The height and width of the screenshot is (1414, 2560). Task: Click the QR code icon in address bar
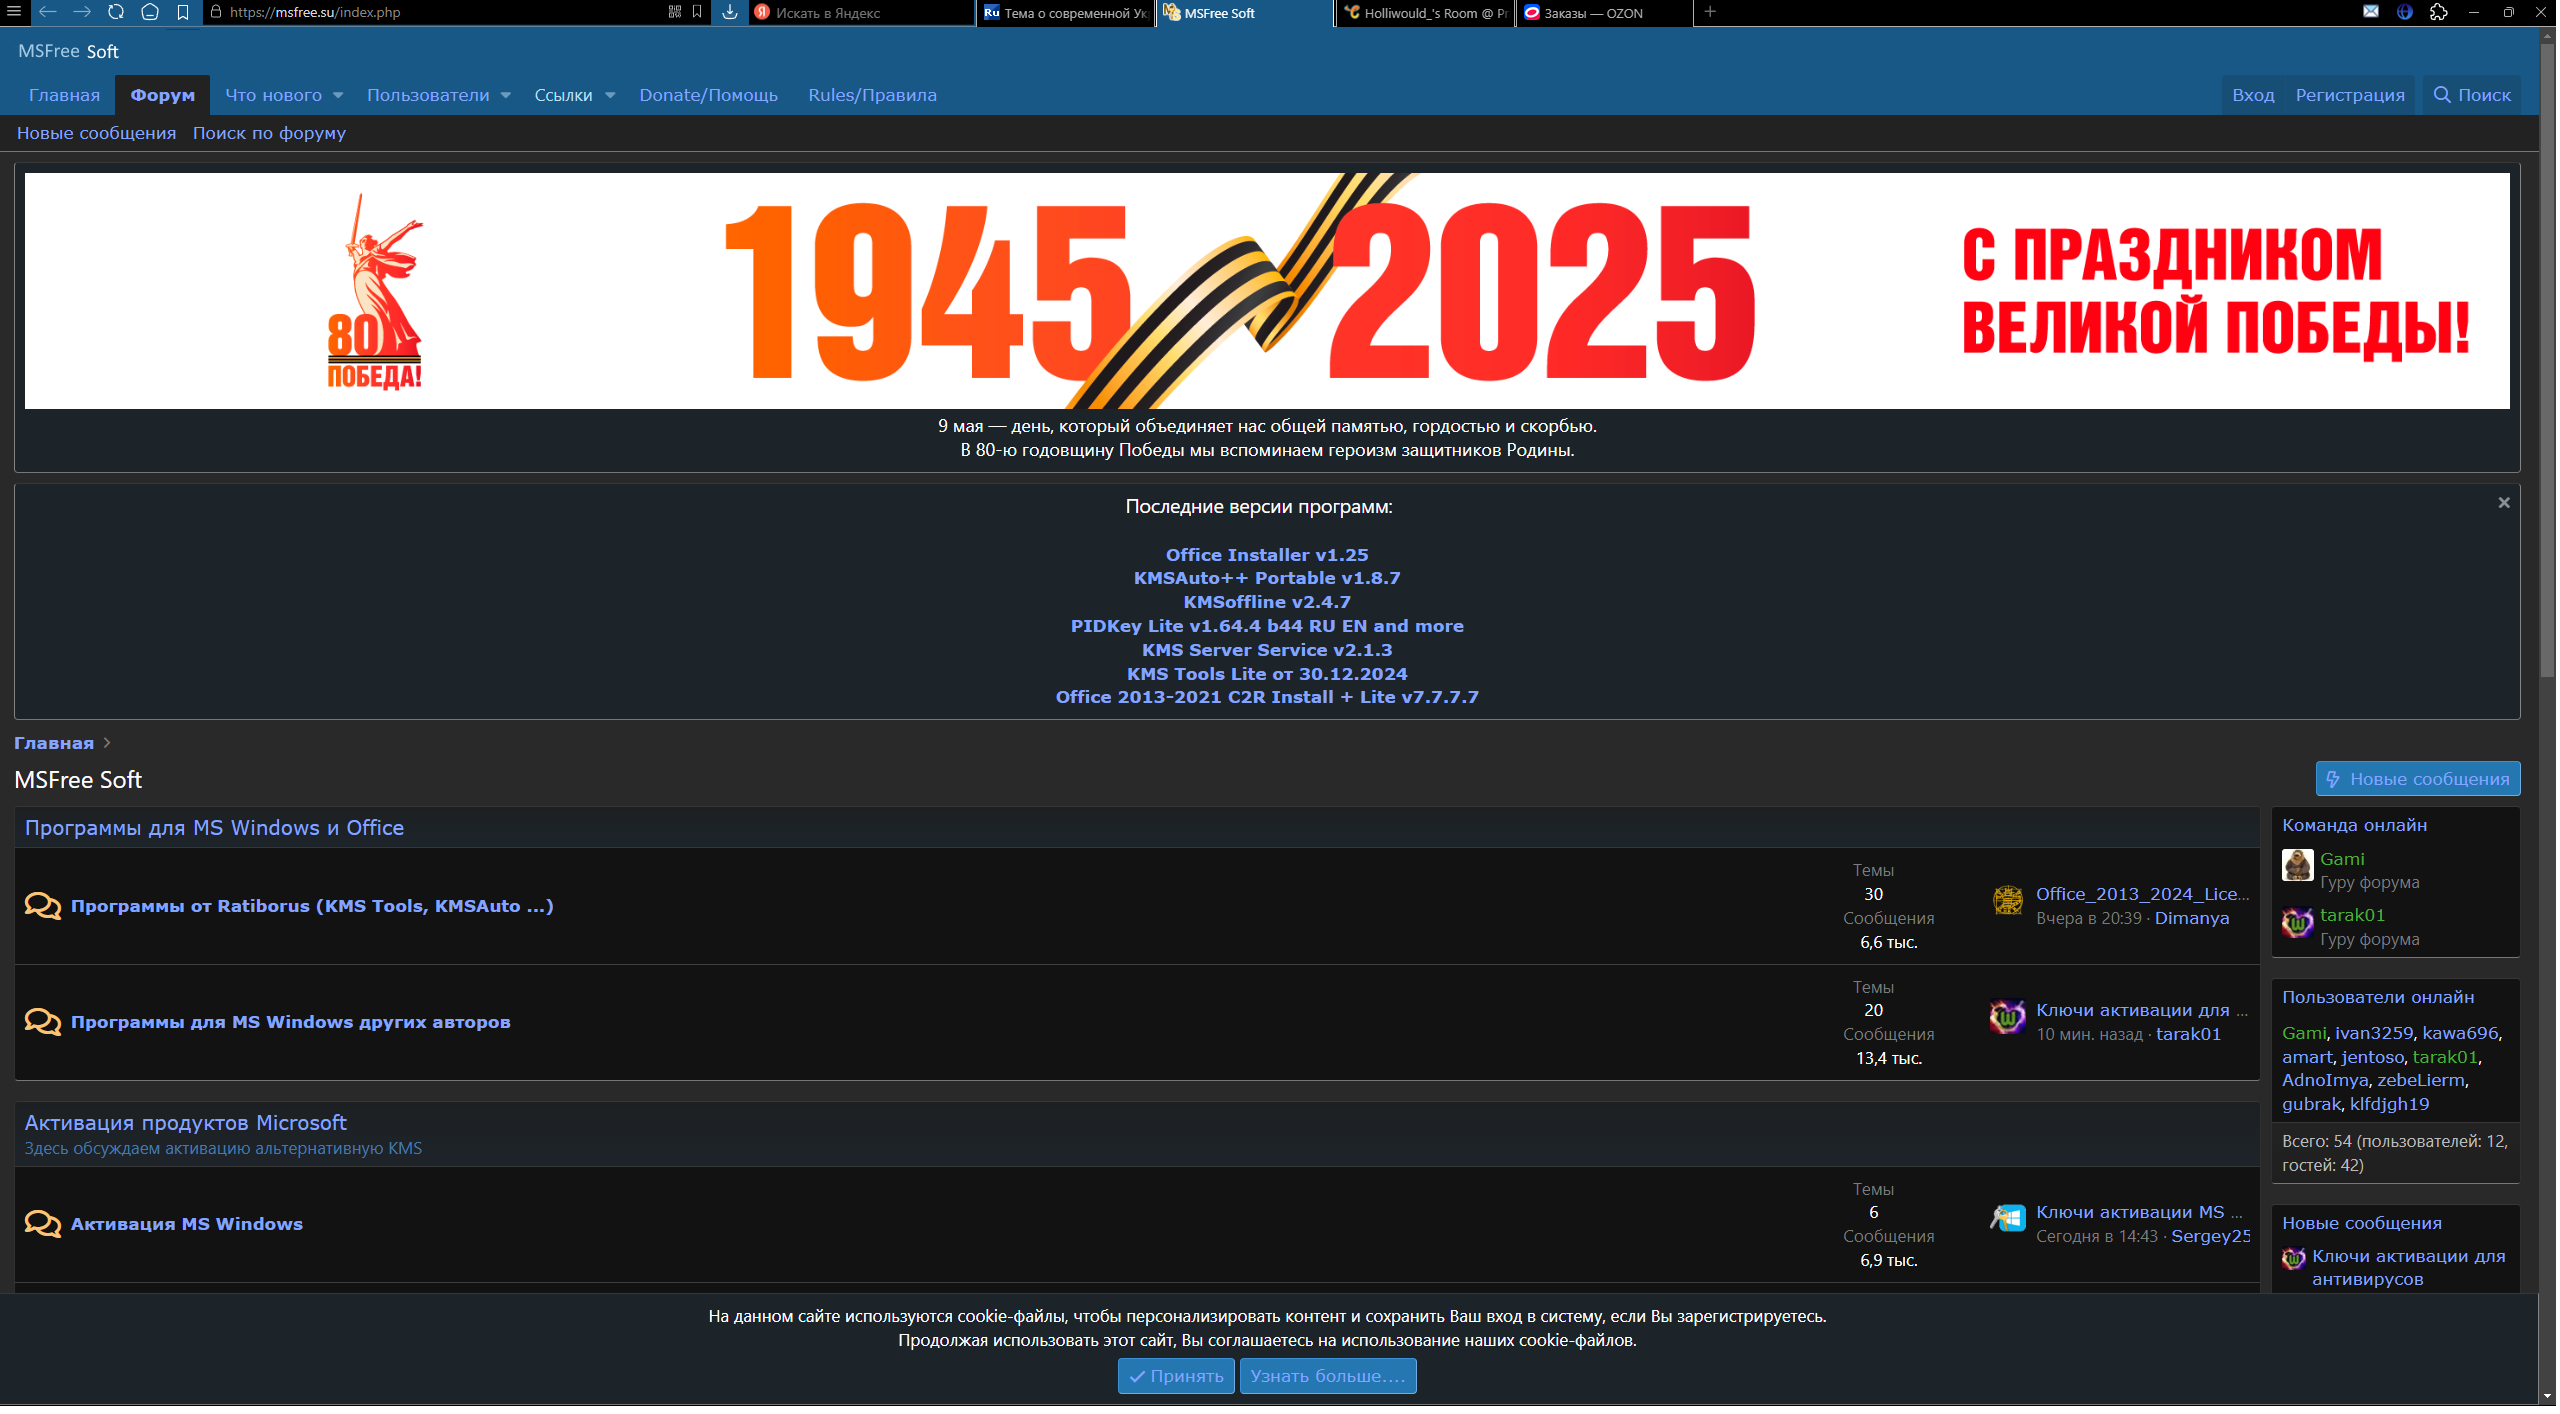(675, 12)
